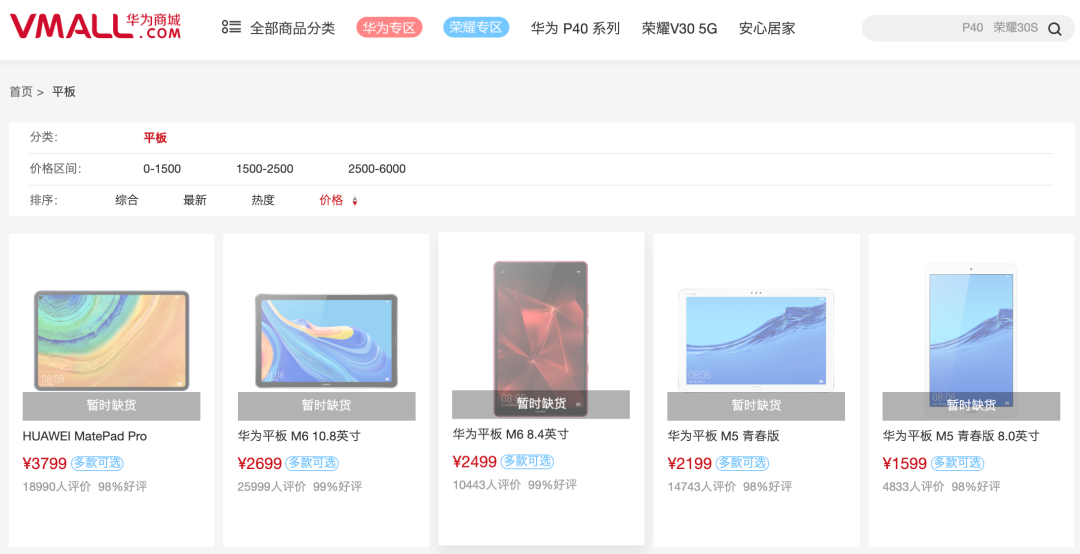Screen dimensions: 1080x554
Task: Click the 10443人评价 review count
Action: [487, 484]
